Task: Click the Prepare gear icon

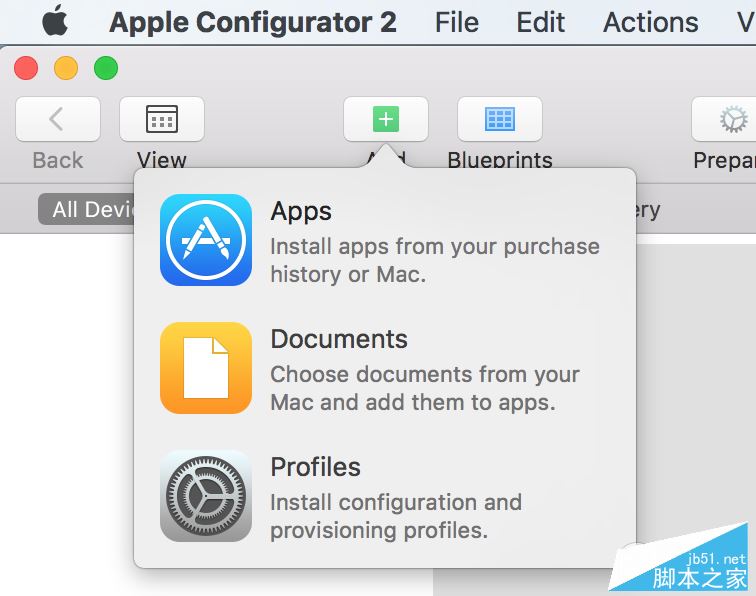Action: point(732,120)
